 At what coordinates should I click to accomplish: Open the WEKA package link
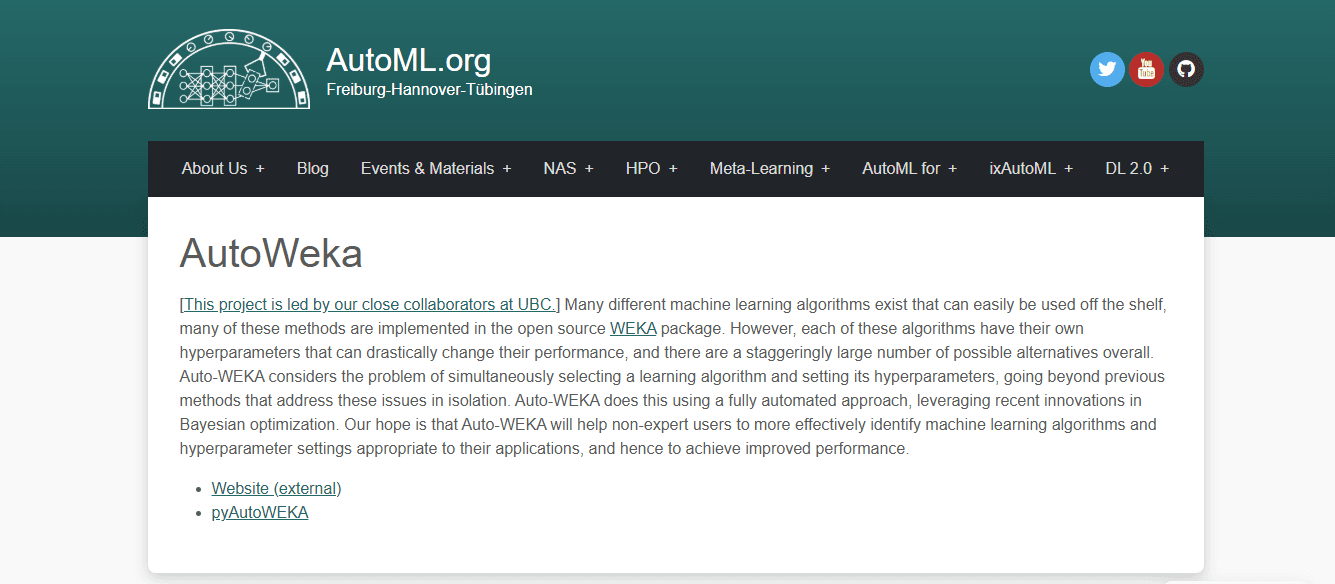coord(633,328)
